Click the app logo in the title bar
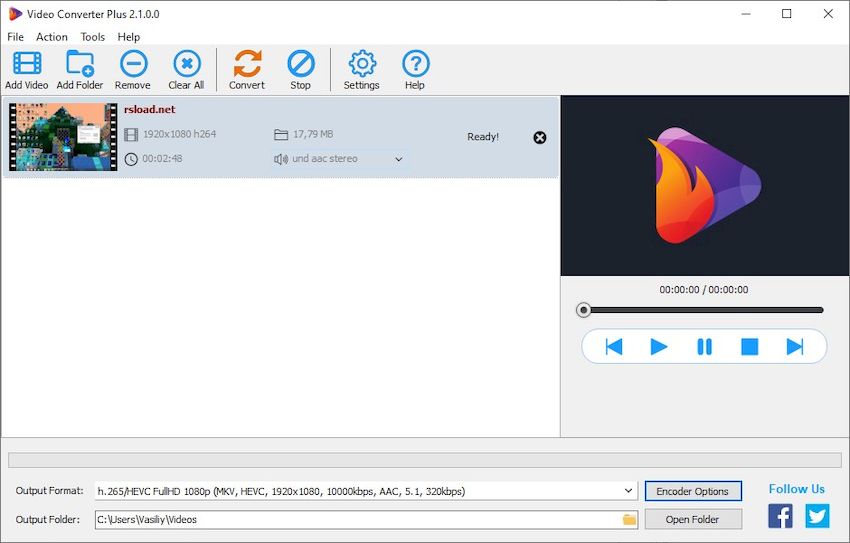The image size is (850, 543). pyautogui.click(x=15, y=14)
